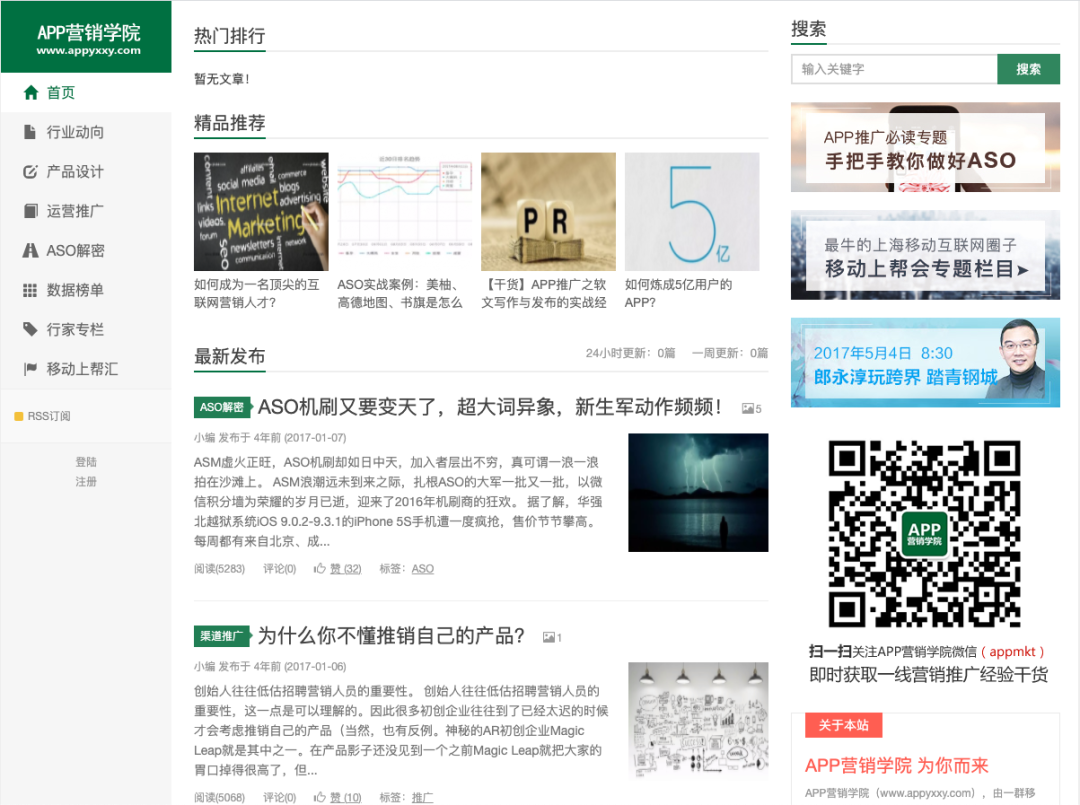Click the green 渠道推广 category tag

pos(222,636)
